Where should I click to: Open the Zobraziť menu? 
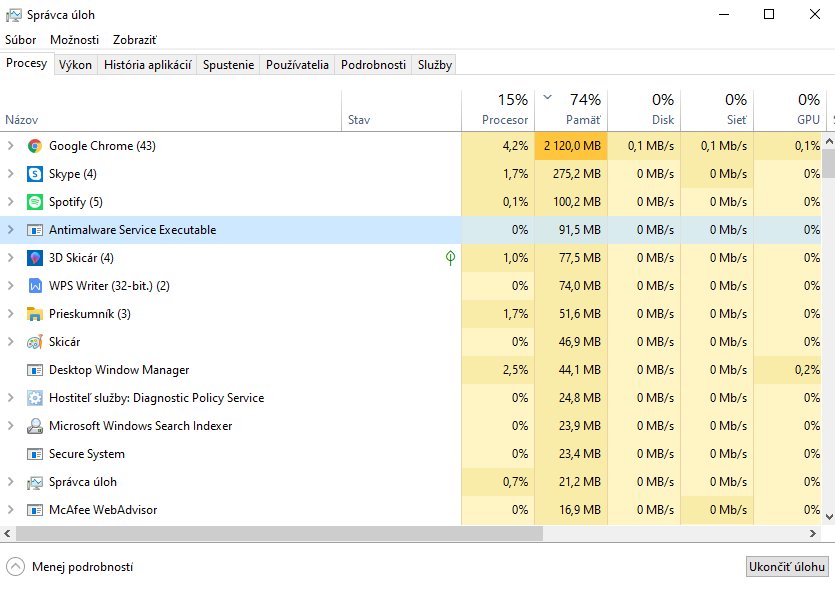coord(135,40)
